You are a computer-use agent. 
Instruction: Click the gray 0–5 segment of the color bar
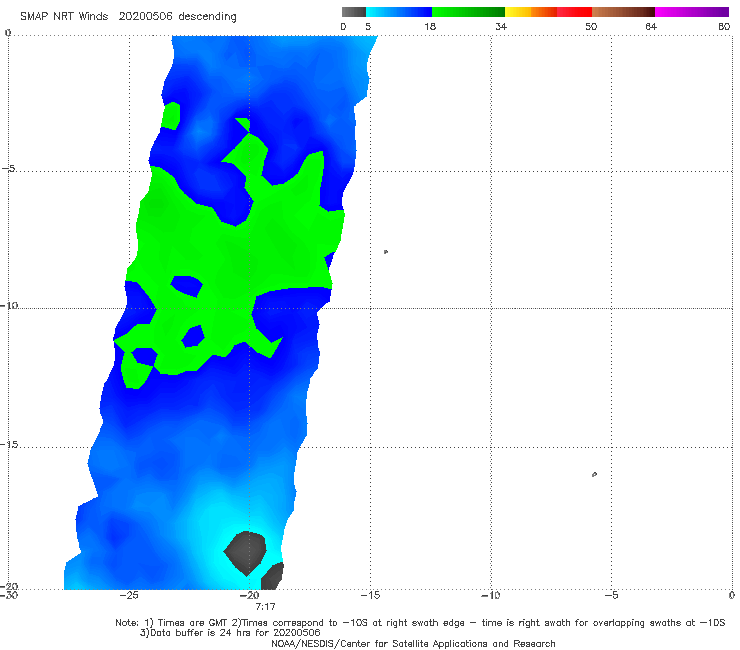tap(353, 12)
